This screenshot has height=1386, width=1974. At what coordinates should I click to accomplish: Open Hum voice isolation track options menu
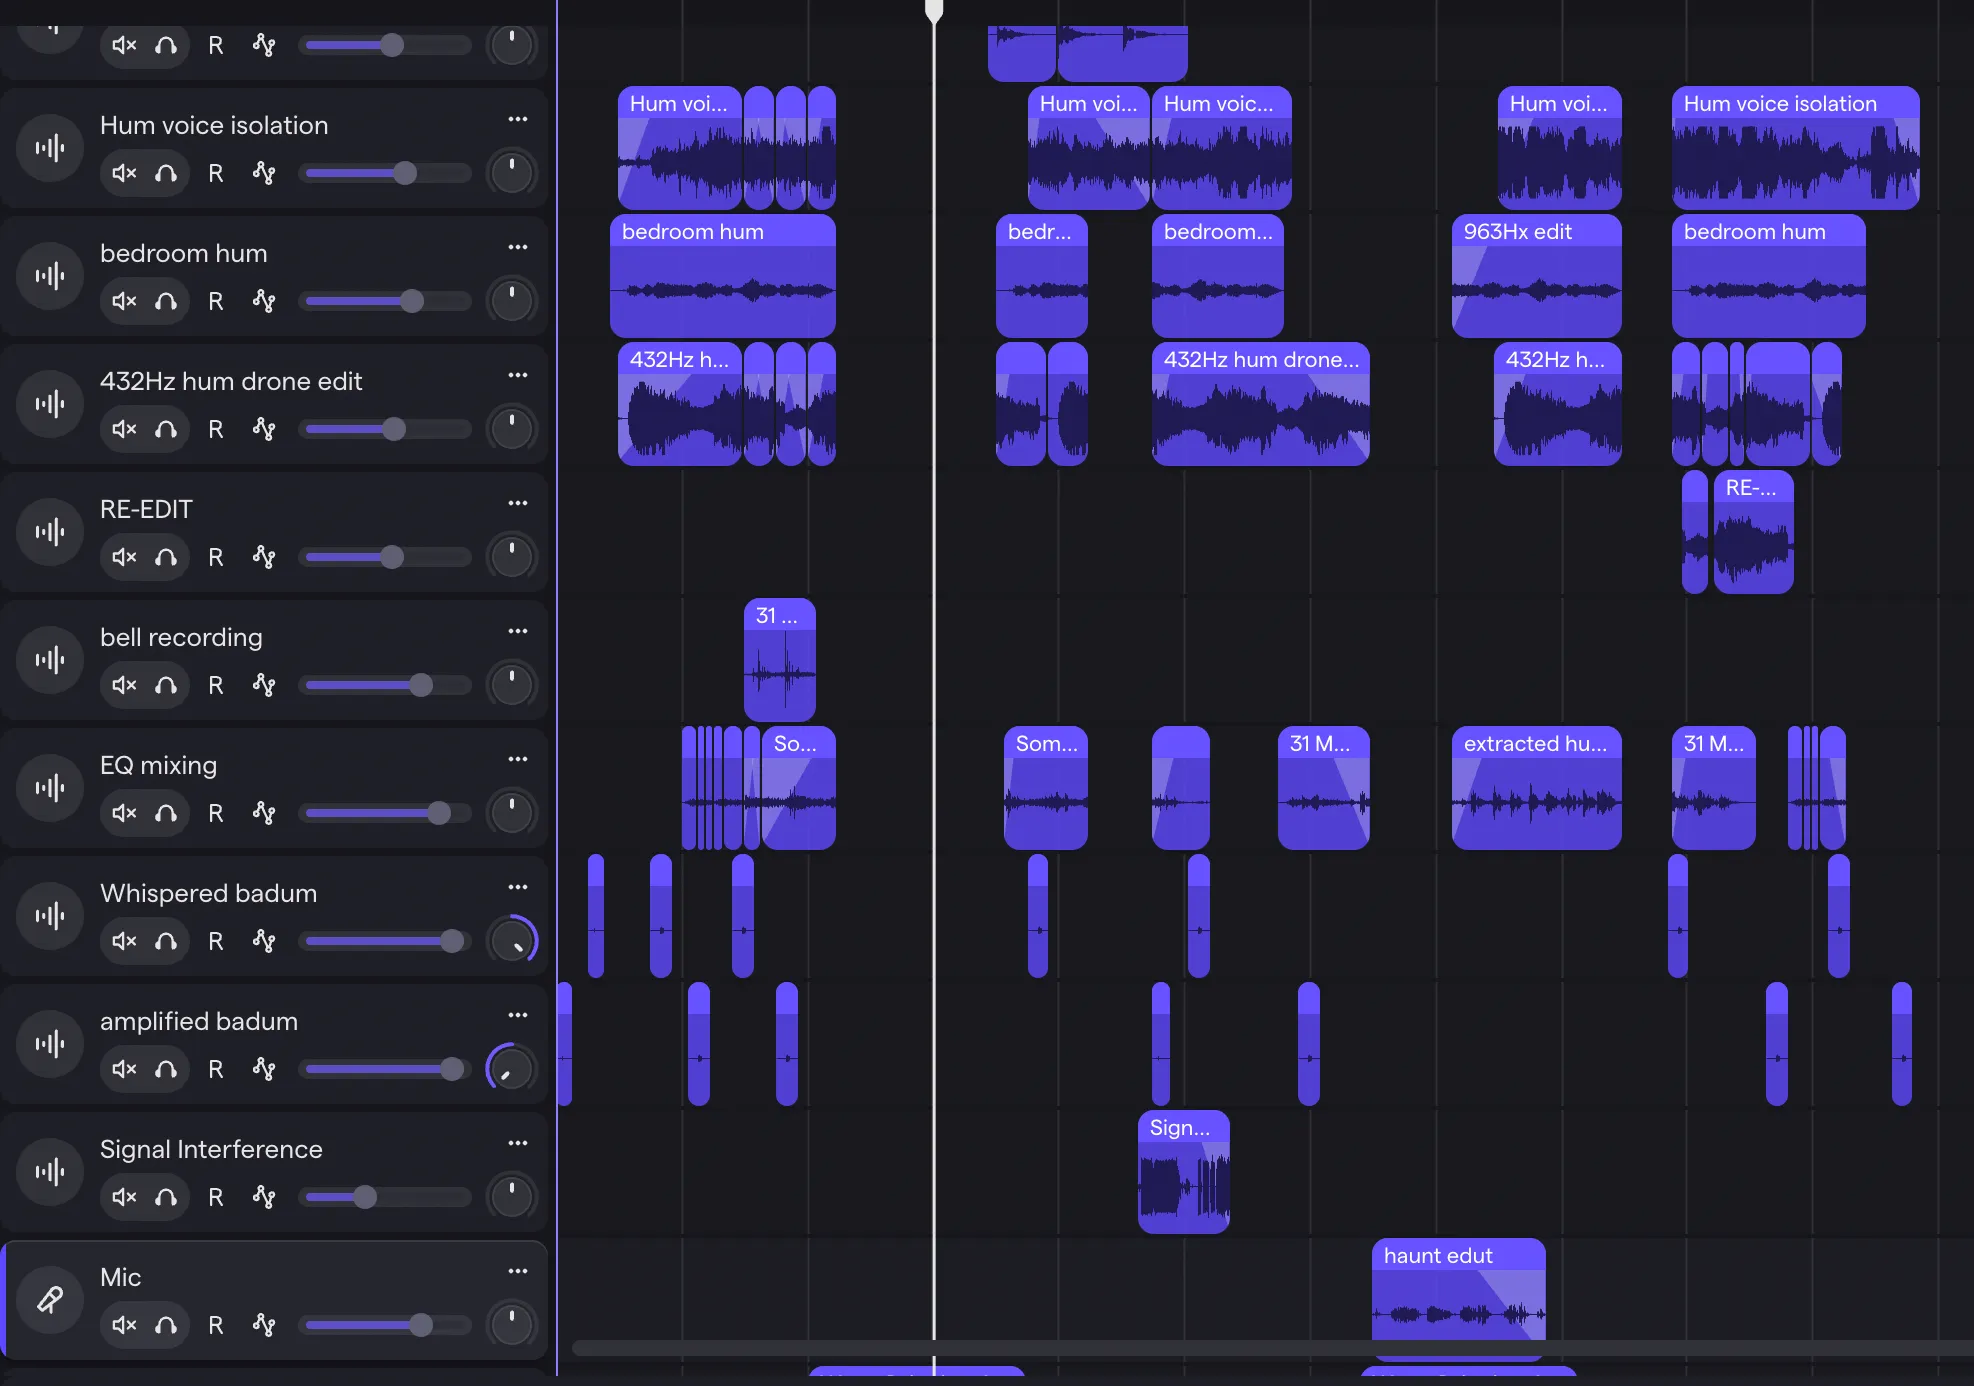point(517,119)
